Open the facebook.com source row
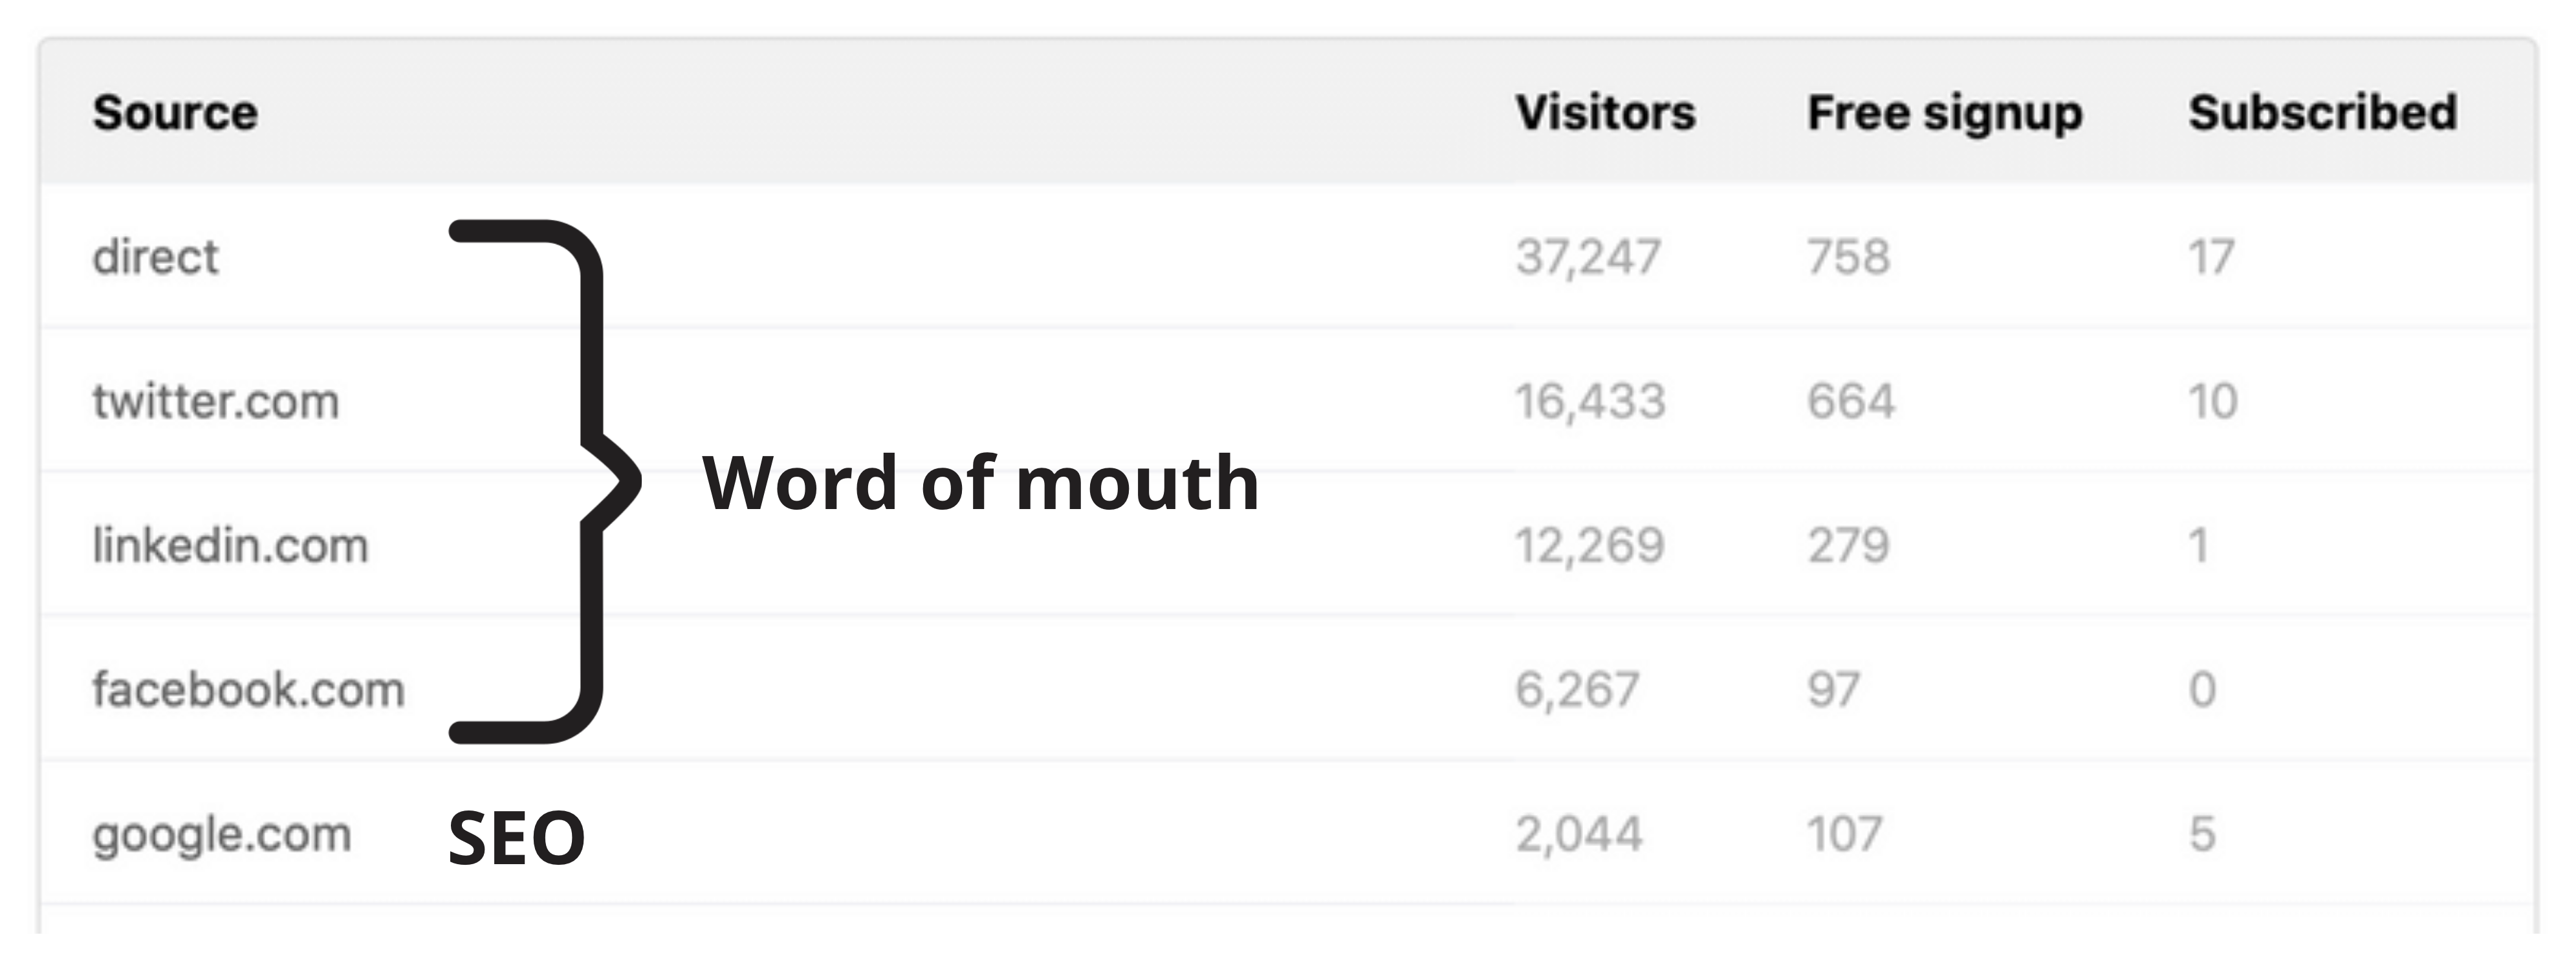The image size is (2576, 978). tap(1288, 690)
